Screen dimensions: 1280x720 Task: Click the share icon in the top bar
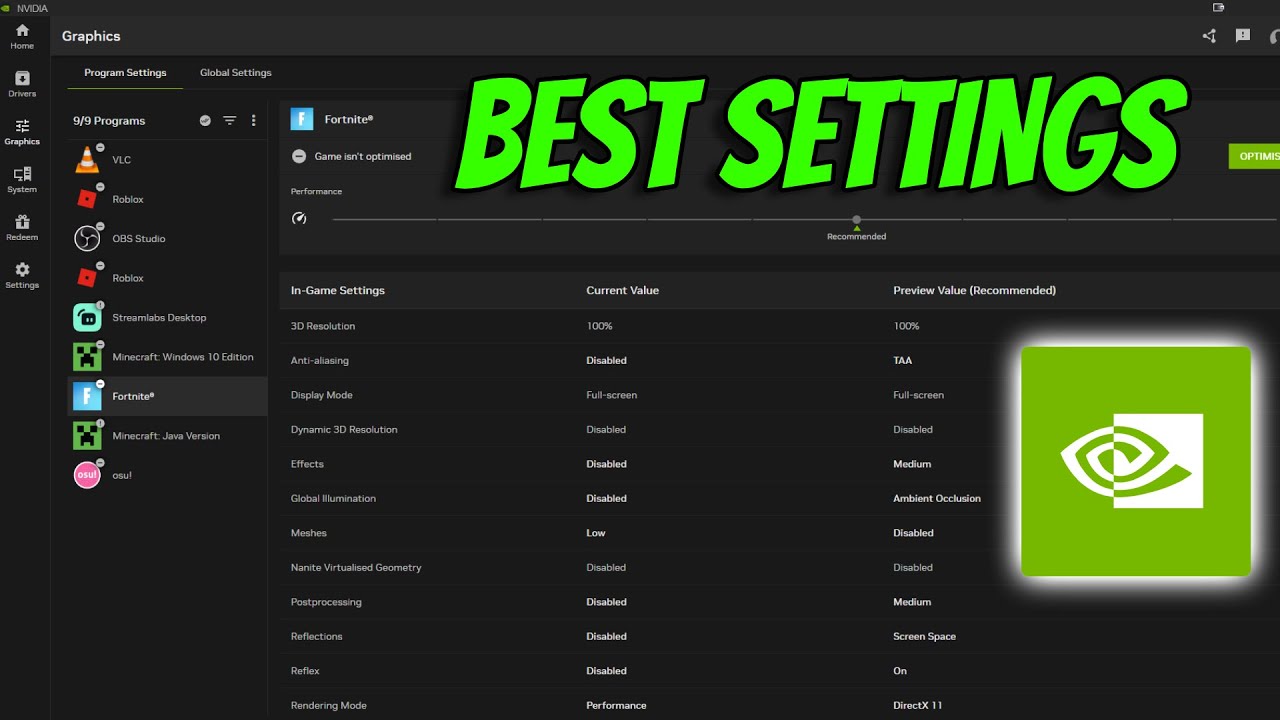[x=1209, y=36]
